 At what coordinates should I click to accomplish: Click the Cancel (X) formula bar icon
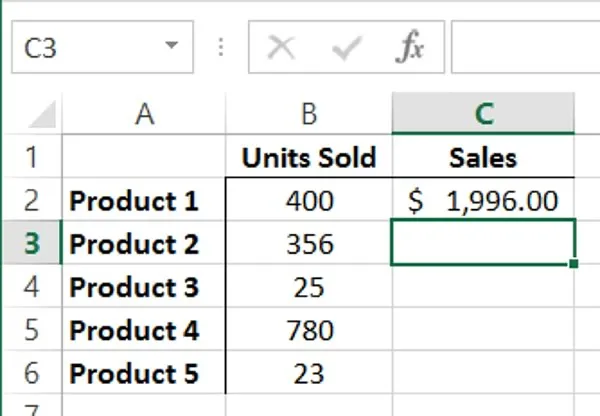(282, 48)
